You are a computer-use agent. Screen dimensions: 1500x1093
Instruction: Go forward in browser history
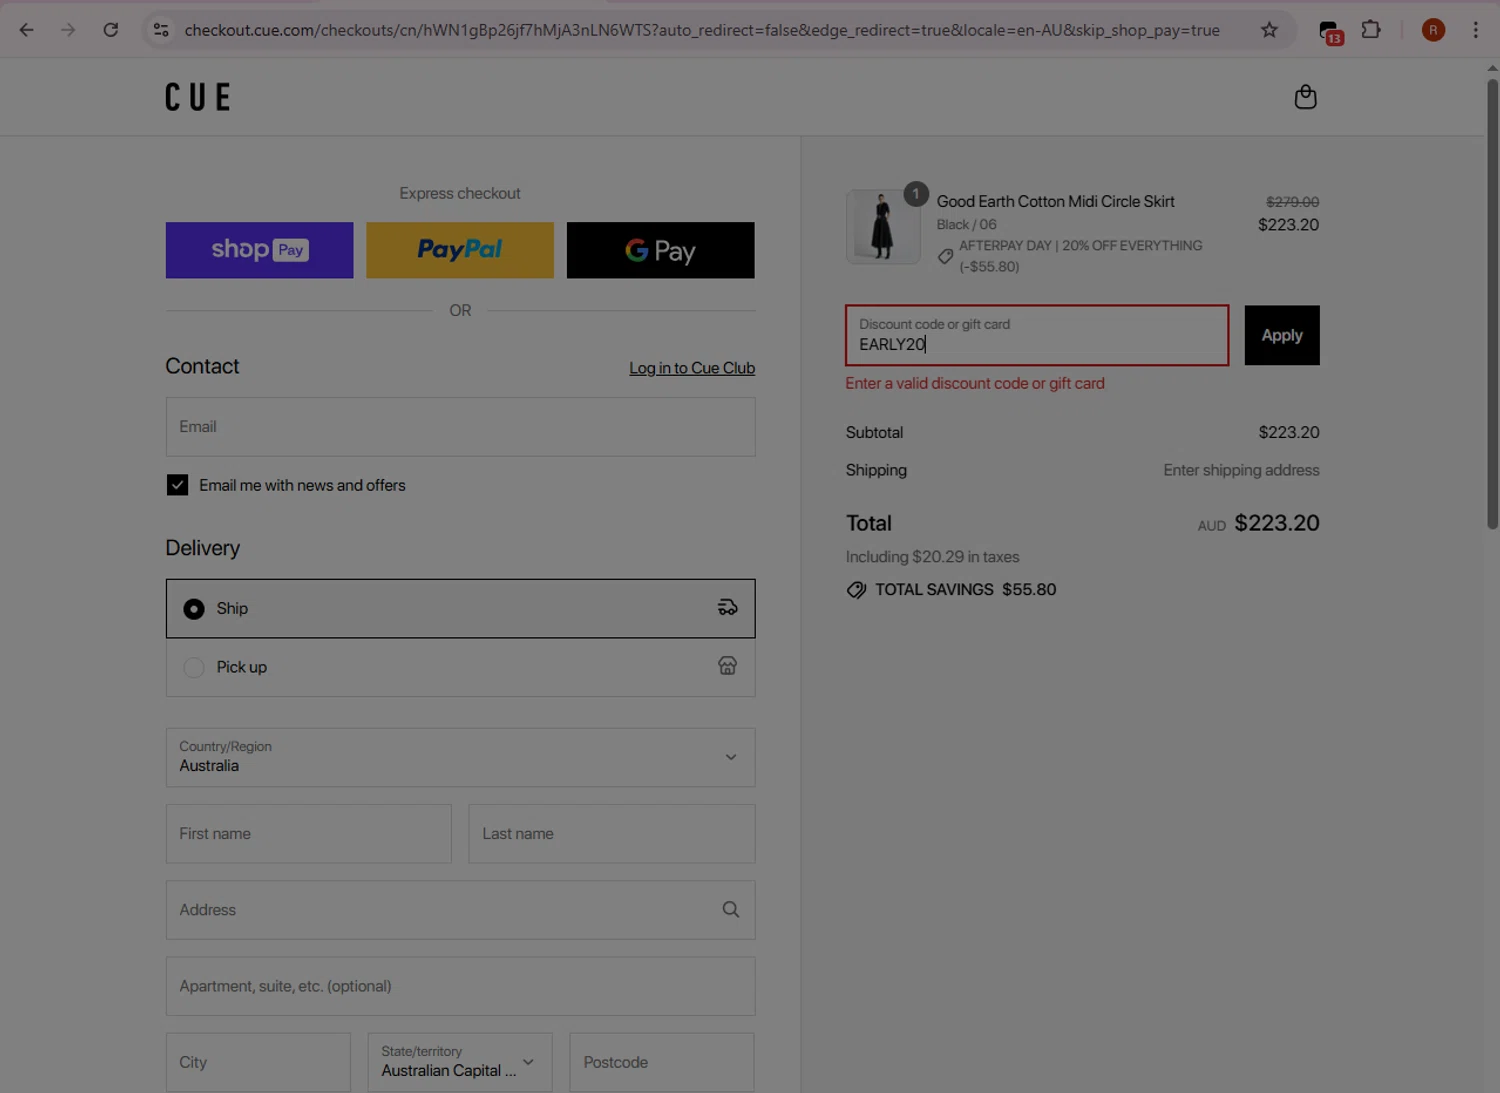[68, 30]
